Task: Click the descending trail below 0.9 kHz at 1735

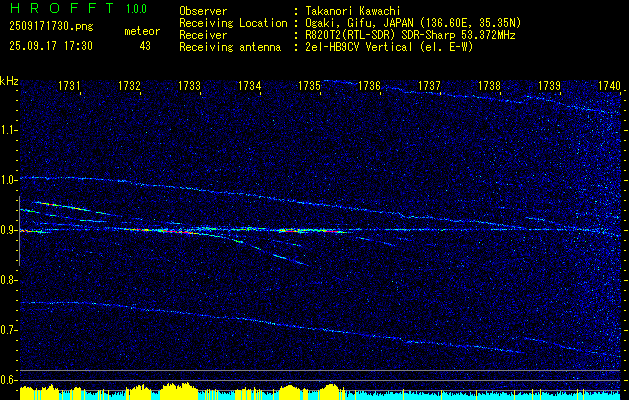Action: 291,260
